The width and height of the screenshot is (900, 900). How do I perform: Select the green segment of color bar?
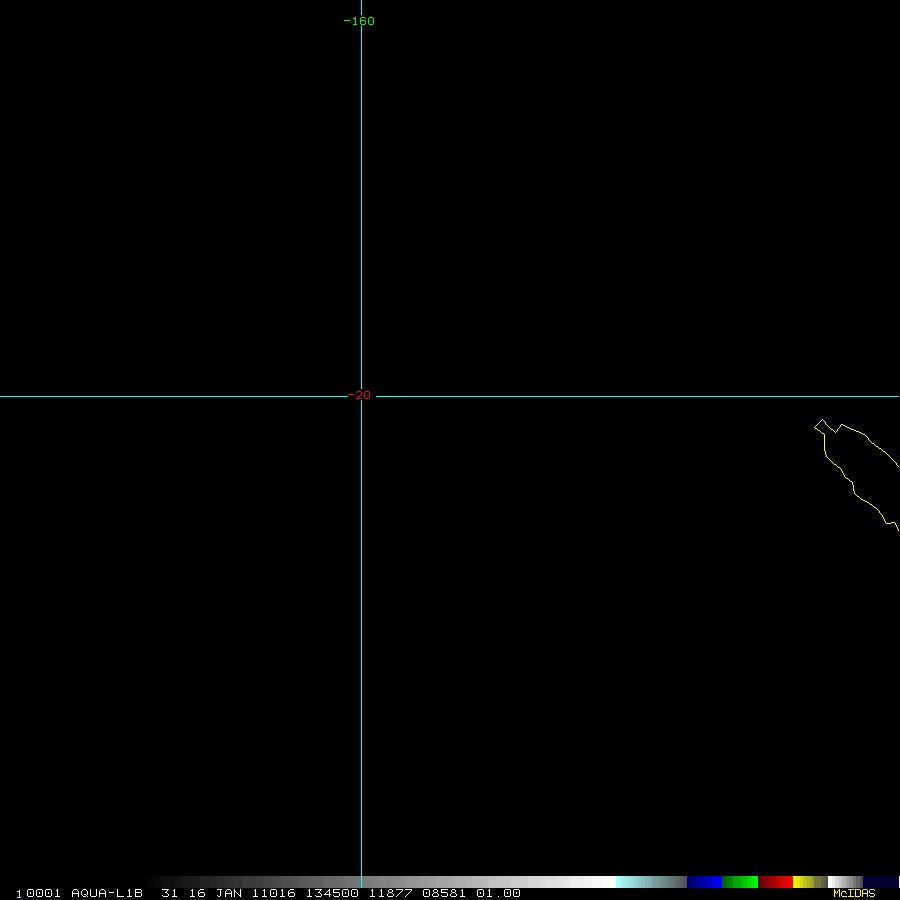pos(740,882)
